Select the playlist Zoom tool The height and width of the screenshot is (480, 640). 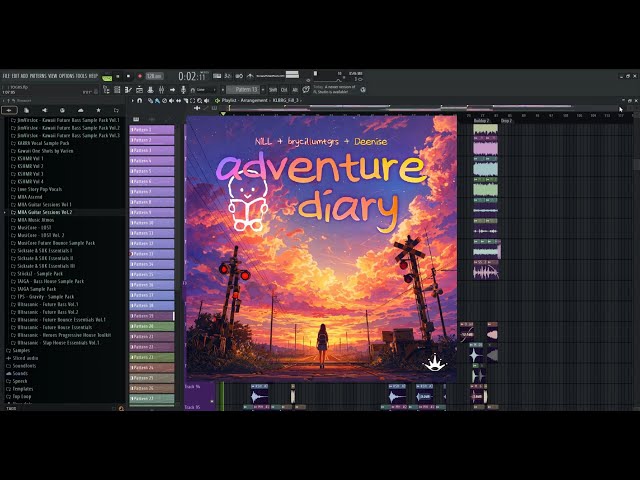click(199, 100)
